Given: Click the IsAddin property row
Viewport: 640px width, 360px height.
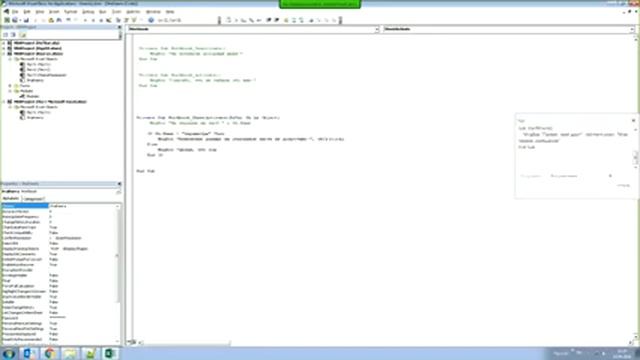Looking at the screenshot, I should point(59,302).
